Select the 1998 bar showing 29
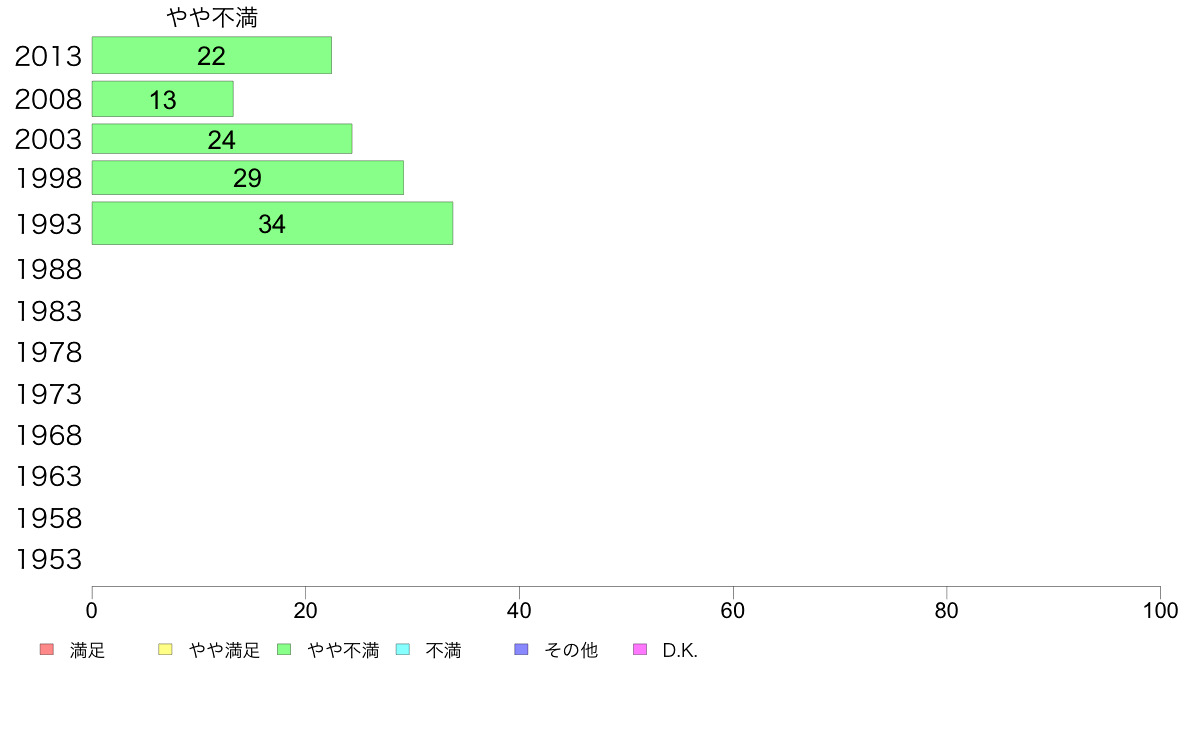The width and height of the screenshot is (1188, 736). pyautogui.click(x=248, y=177)
